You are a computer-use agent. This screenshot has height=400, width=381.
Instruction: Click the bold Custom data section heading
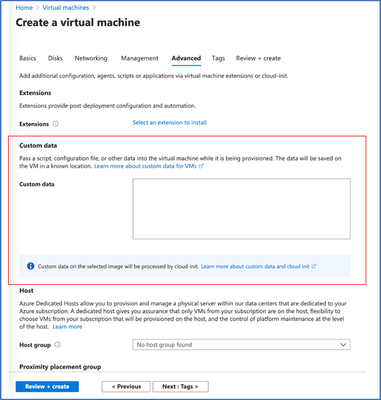(x=38, y=146)
